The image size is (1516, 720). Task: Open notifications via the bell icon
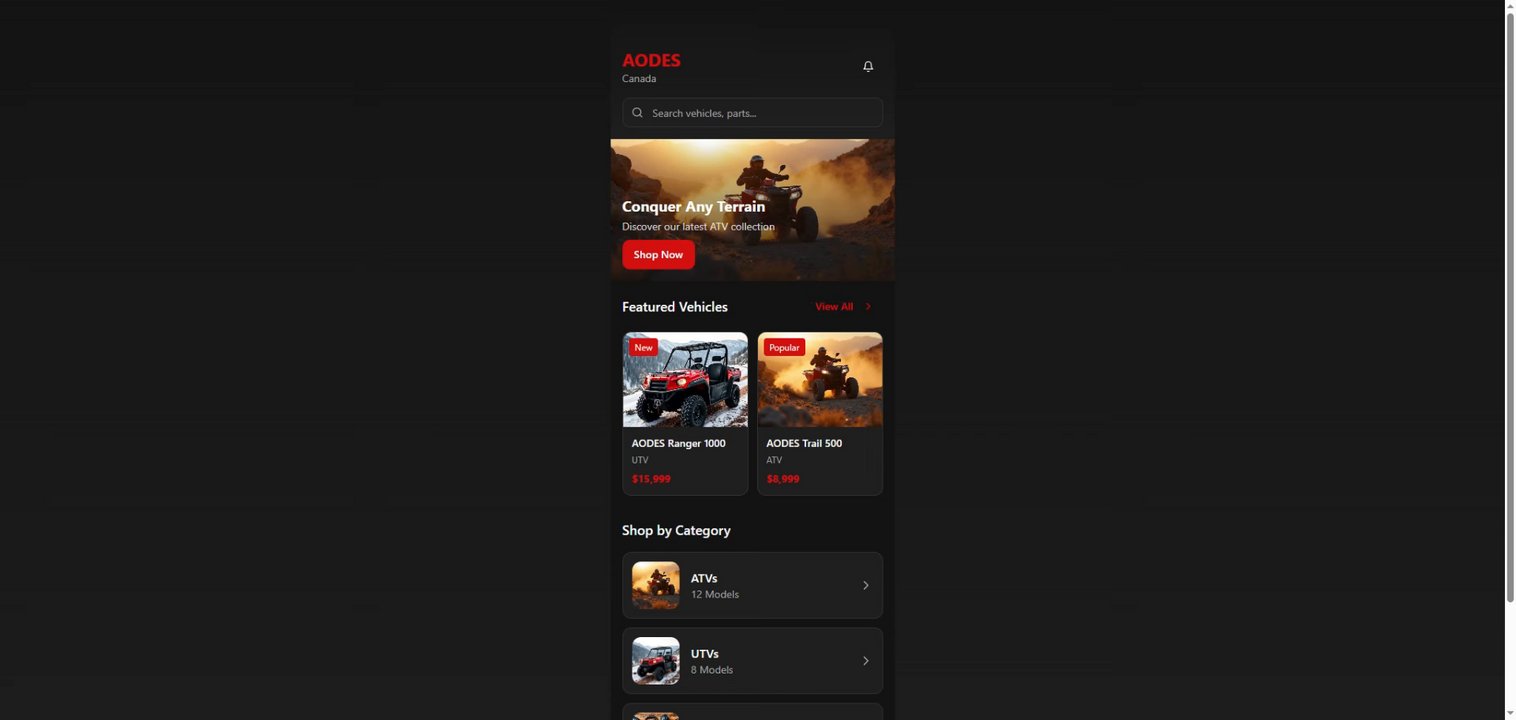pos(868,66)
